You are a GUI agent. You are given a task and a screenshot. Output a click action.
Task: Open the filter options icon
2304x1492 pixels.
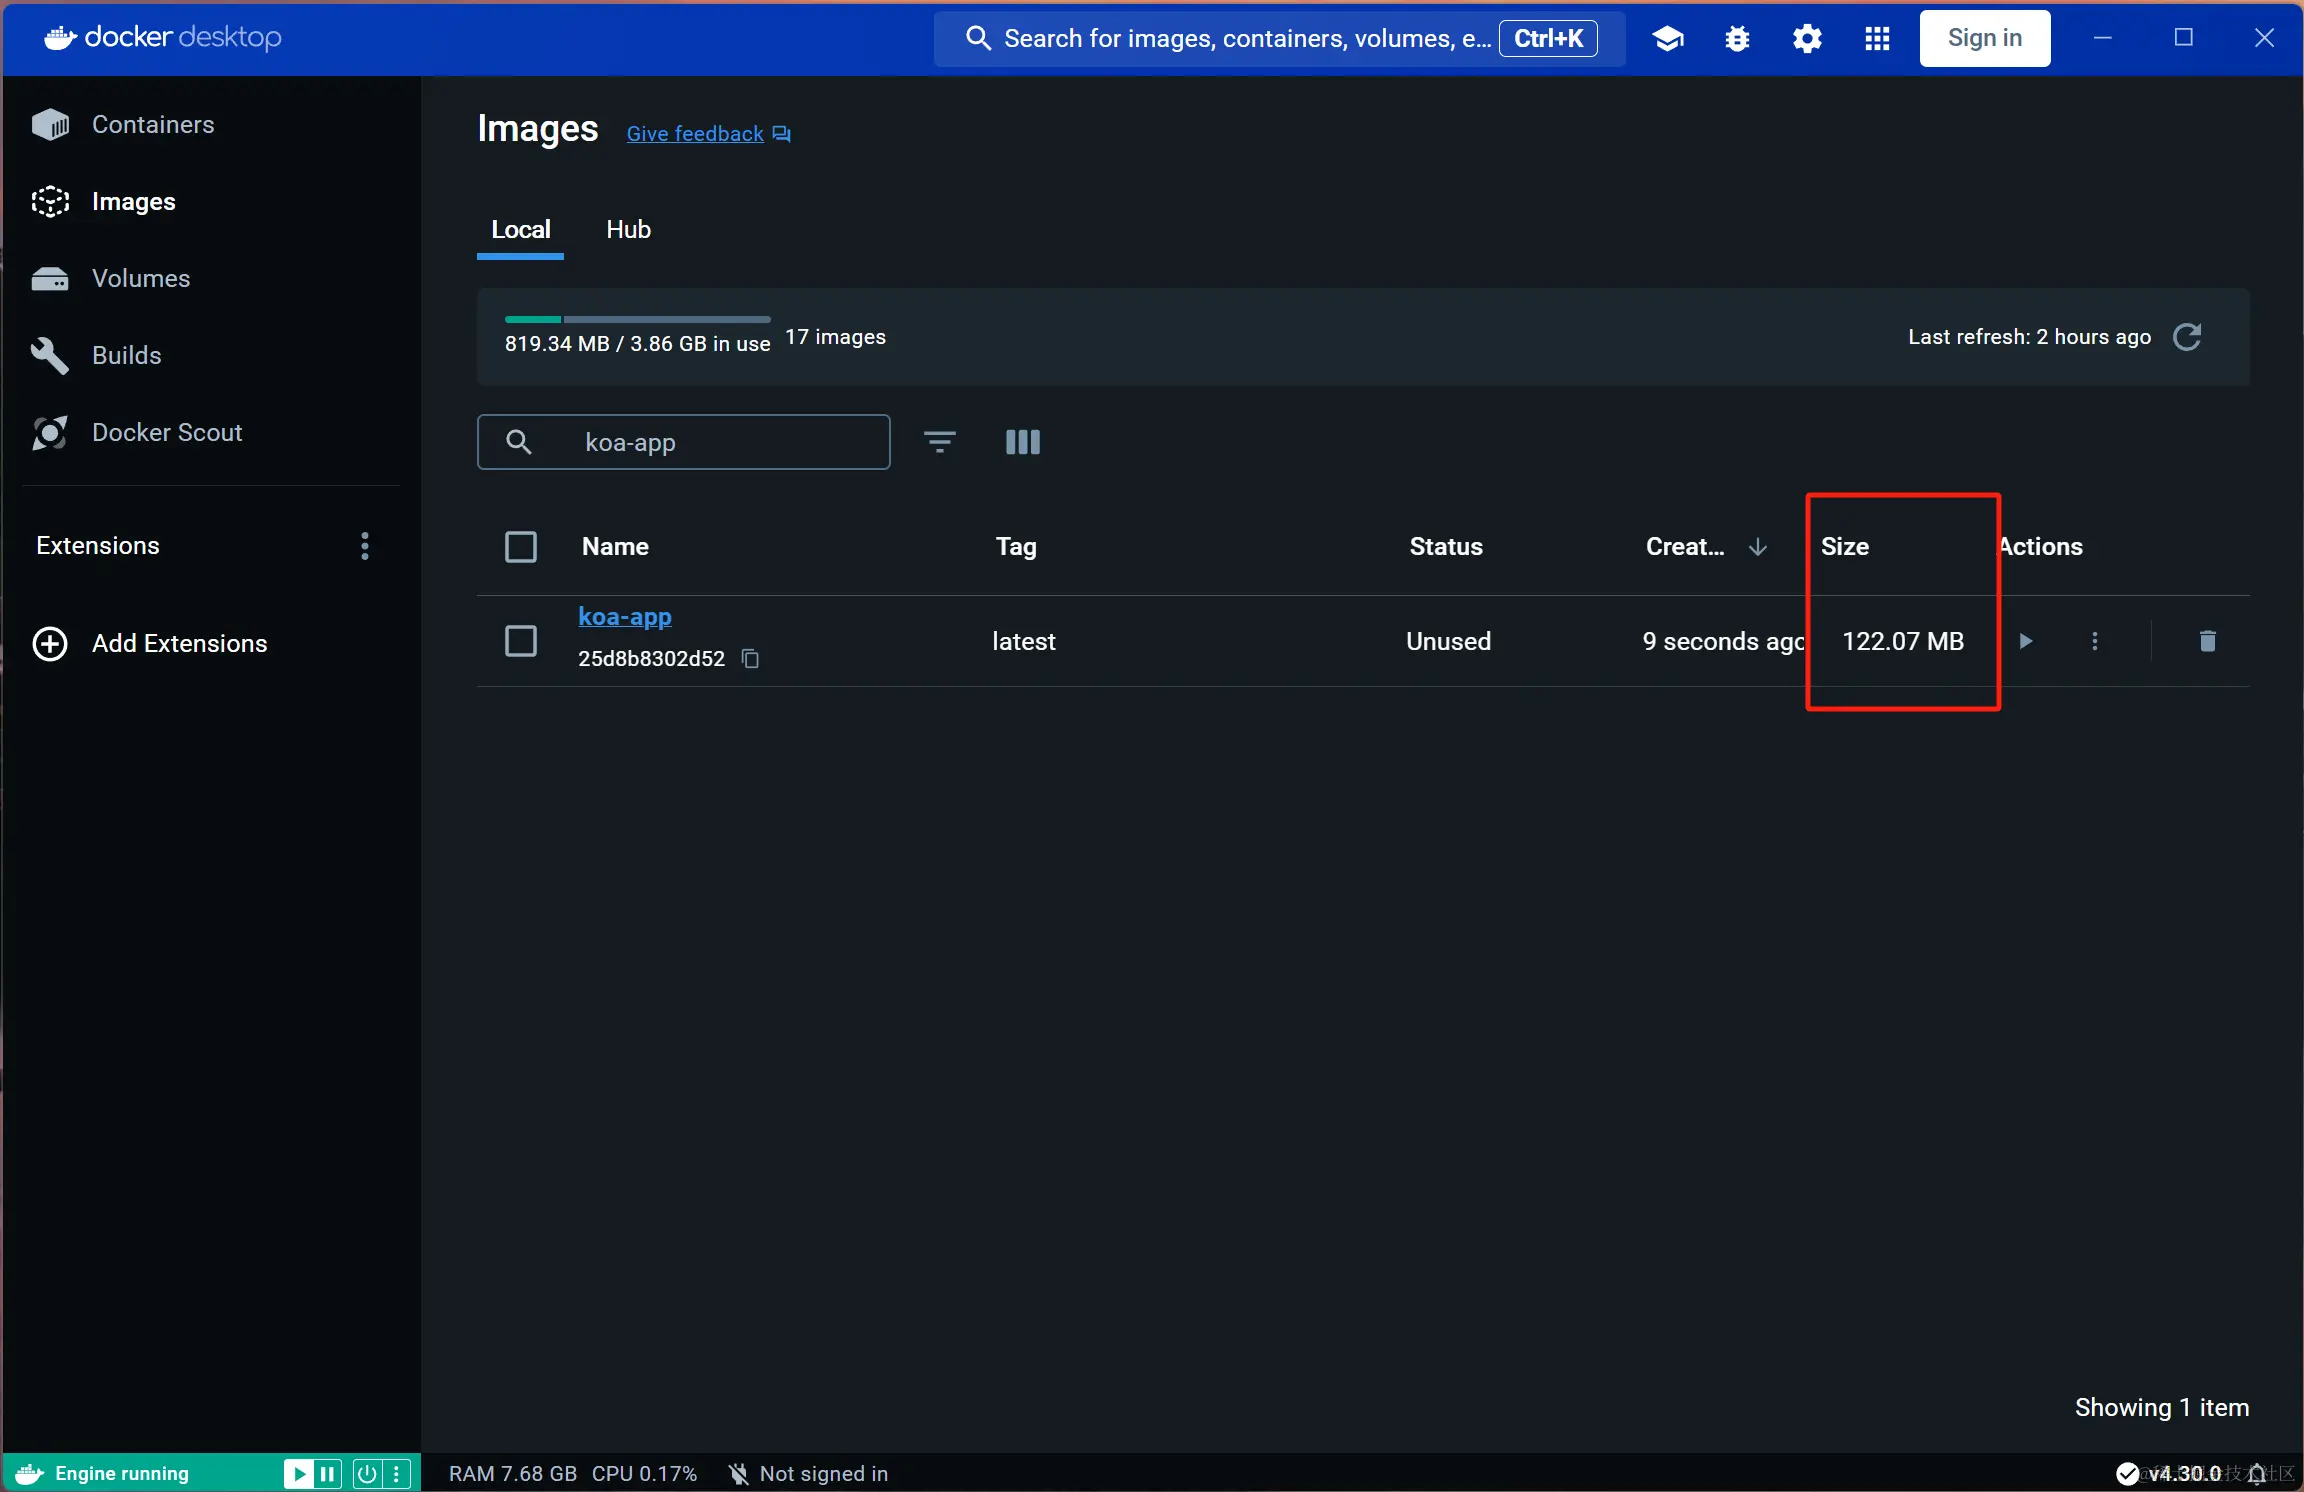click(x=939, y=442)
